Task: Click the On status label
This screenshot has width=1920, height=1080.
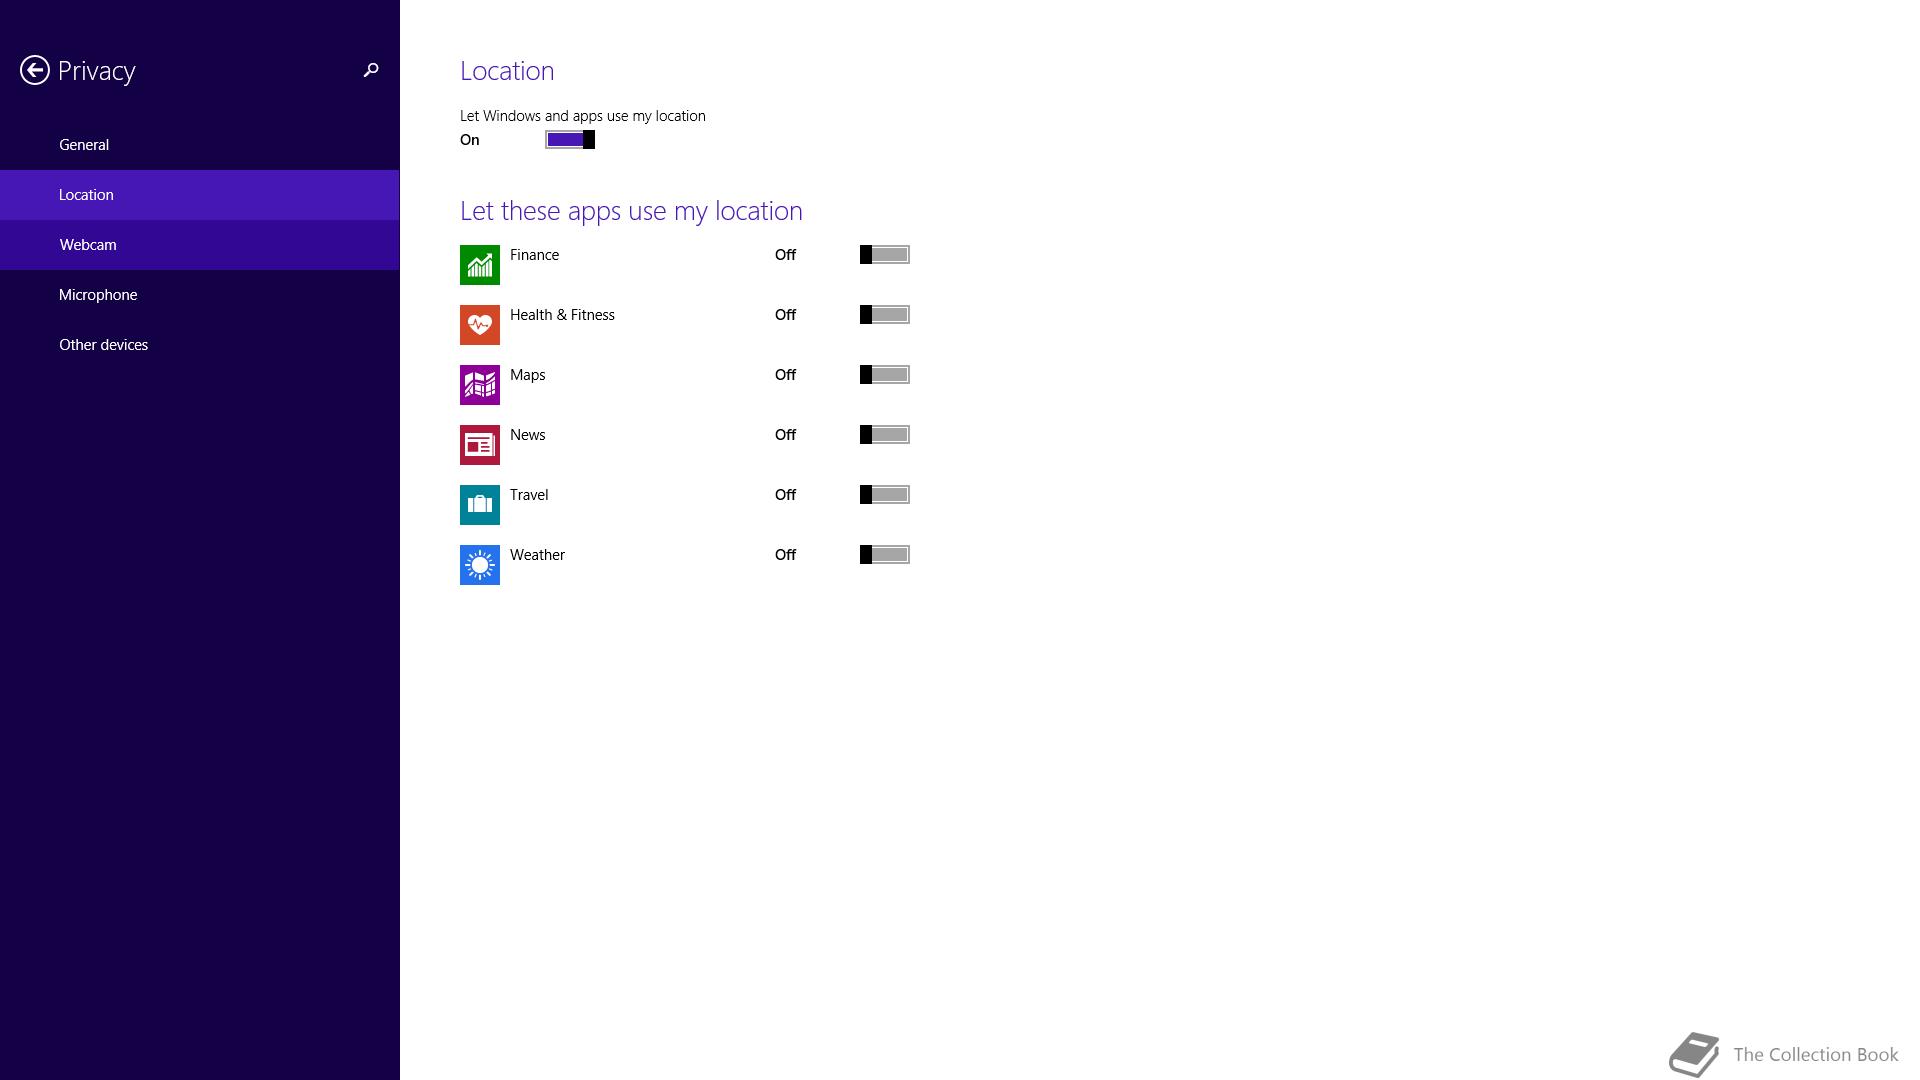Action: pos(470,140)
